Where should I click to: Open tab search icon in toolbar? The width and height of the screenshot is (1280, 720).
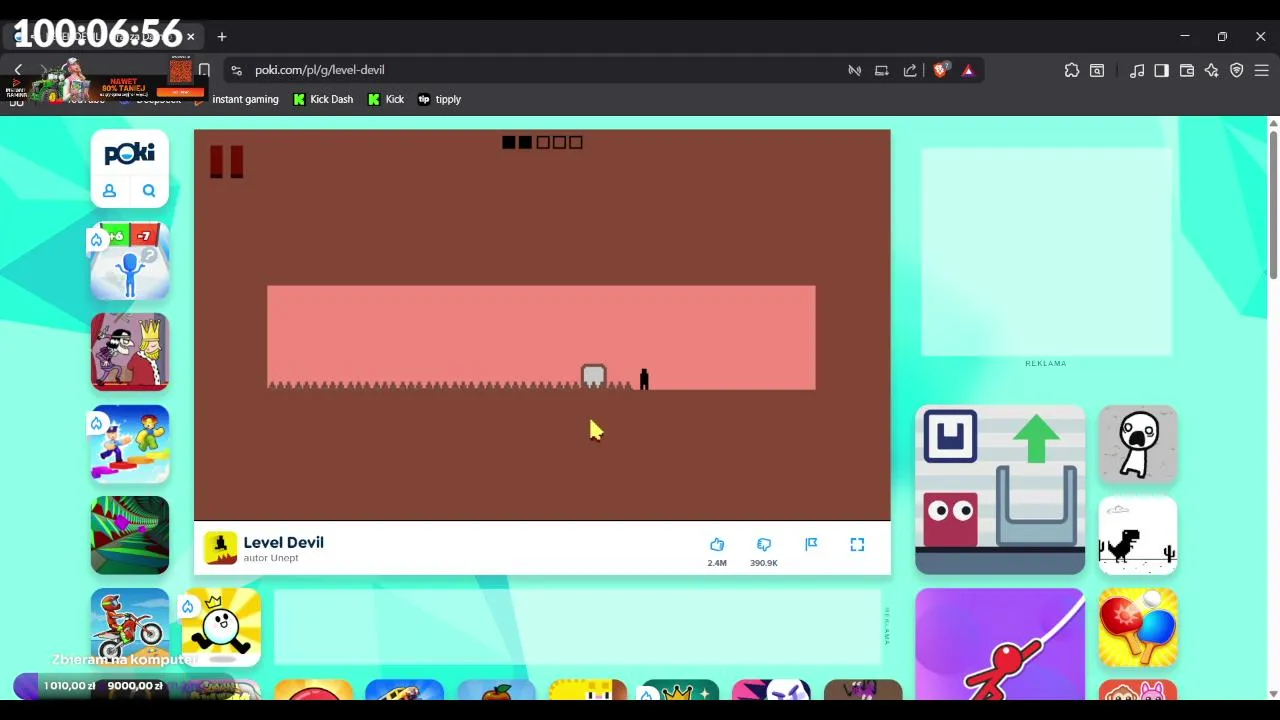pos(1097,70)
